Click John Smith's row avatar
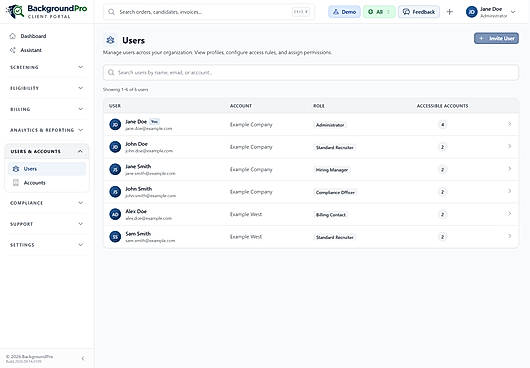This screenshot has height=368, width=530. [115, 192]
